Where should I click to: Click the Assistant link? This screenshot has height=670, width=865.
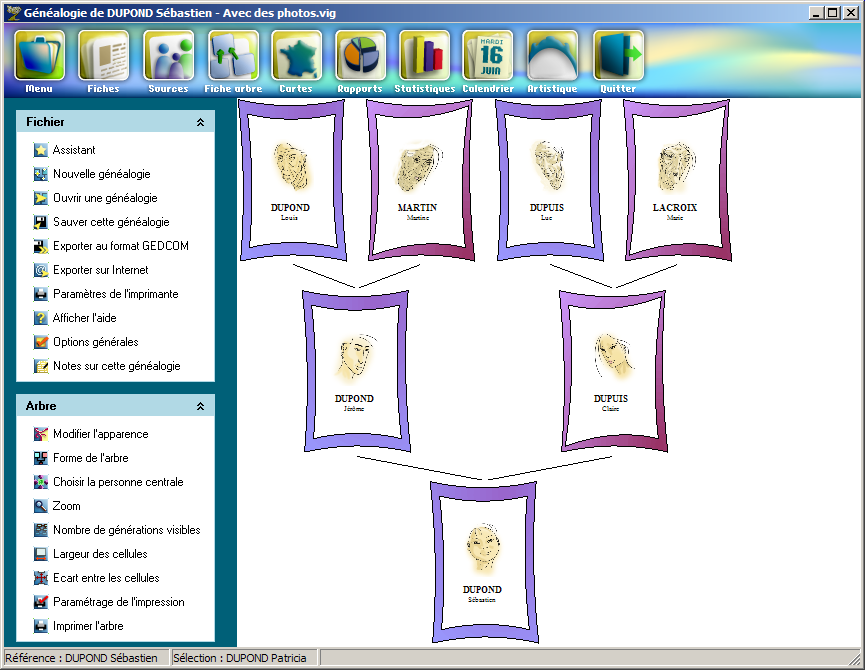[74, 150]
